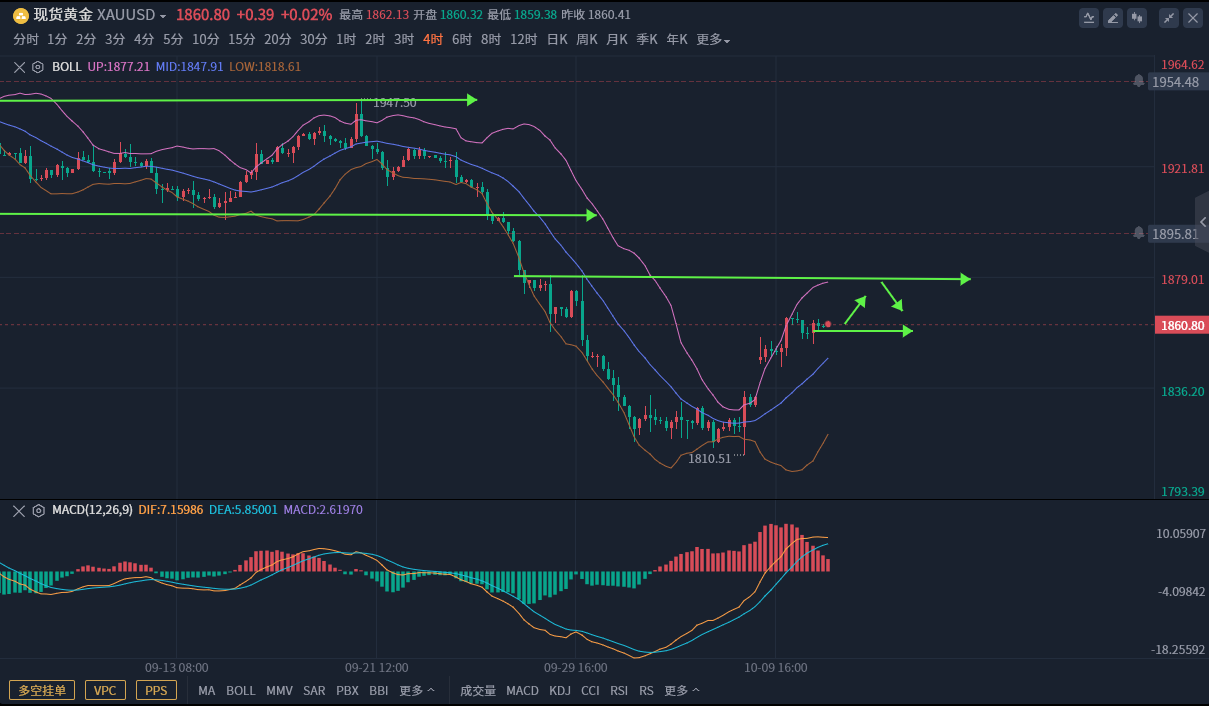This screenshot has height=706, width=1209.
Task: Expand 更多 next to BBI indicator
Action: [417, 690]
